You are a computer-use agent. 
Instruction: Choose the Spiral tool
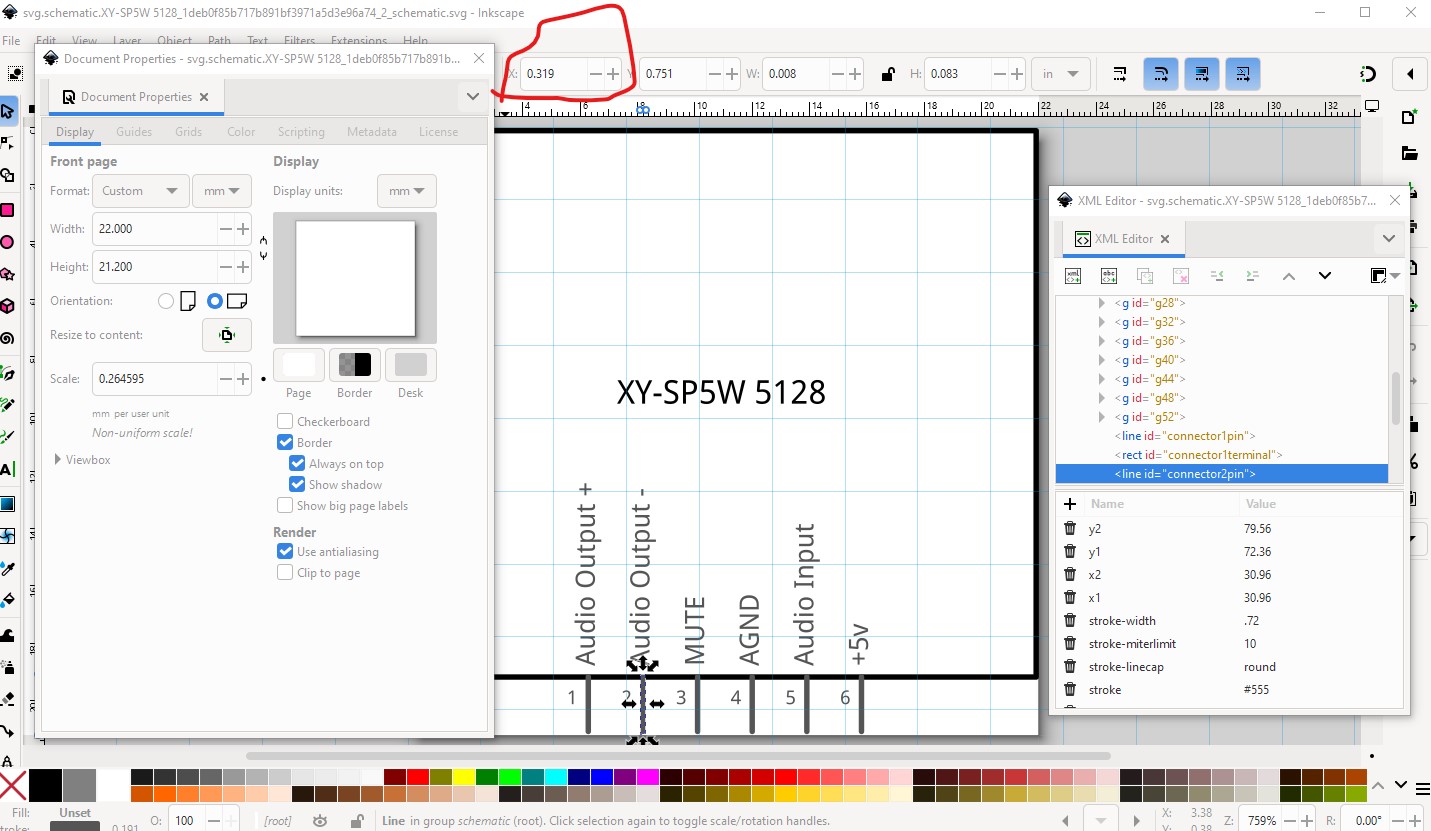click(x=8, y=338)
